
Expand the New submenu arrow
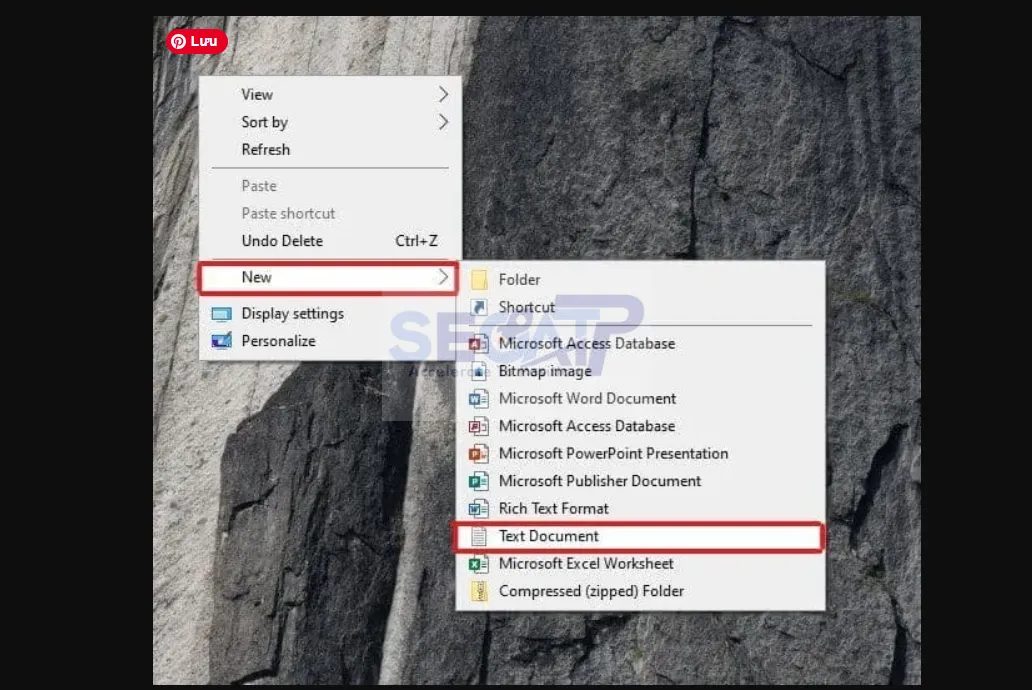[x=443, y=277]
